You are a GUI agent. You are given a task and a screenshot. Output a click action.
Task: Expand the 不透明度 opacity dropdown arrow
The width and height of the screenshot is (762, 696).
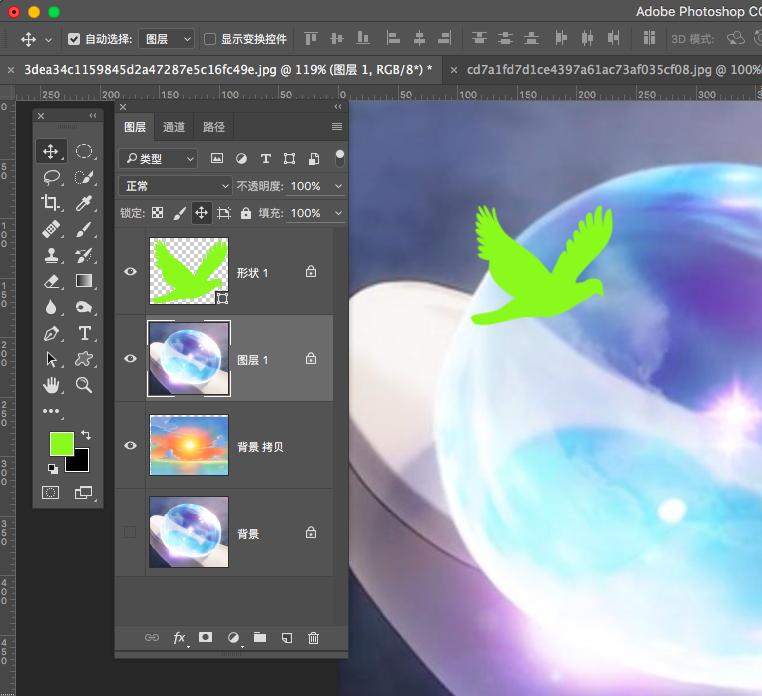point(337,186)
